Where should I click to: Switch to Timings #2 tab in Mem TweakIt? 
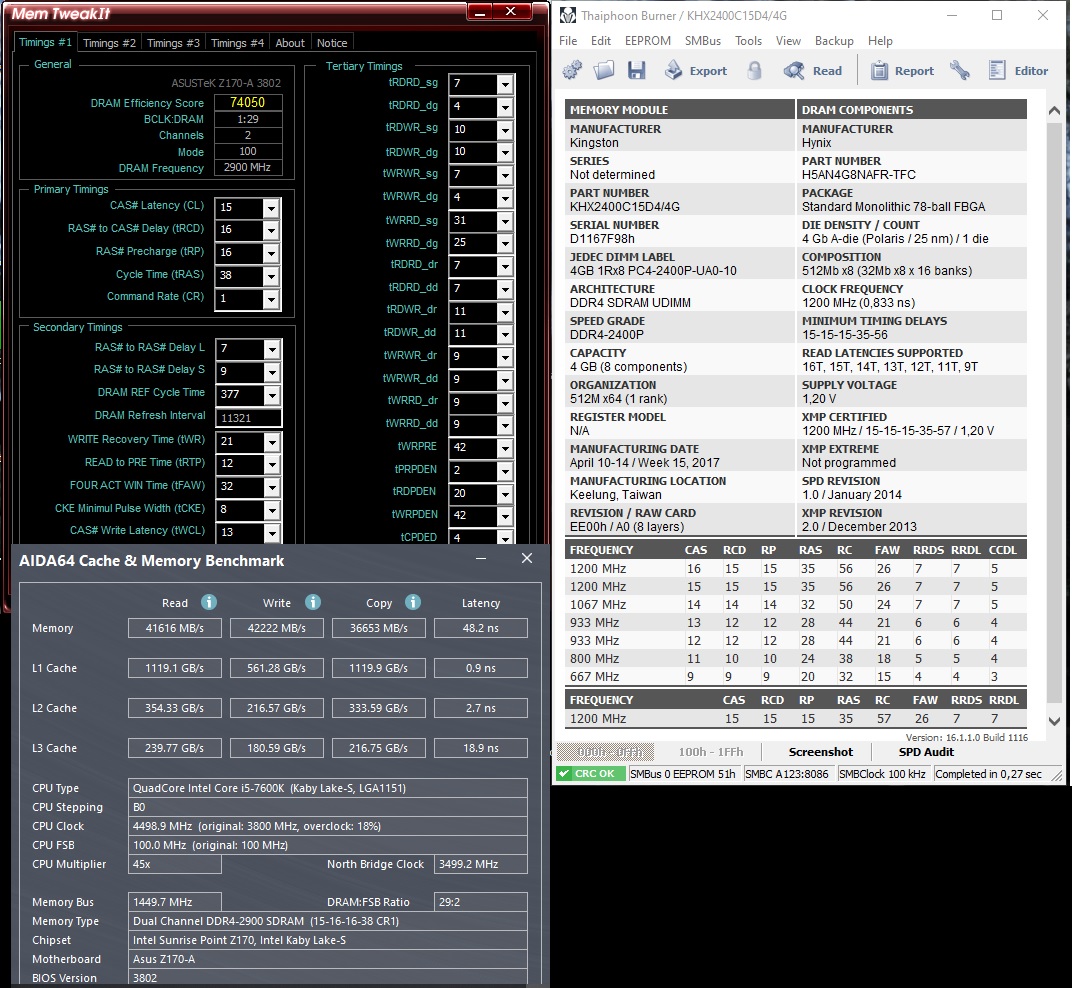coord(109,43)
